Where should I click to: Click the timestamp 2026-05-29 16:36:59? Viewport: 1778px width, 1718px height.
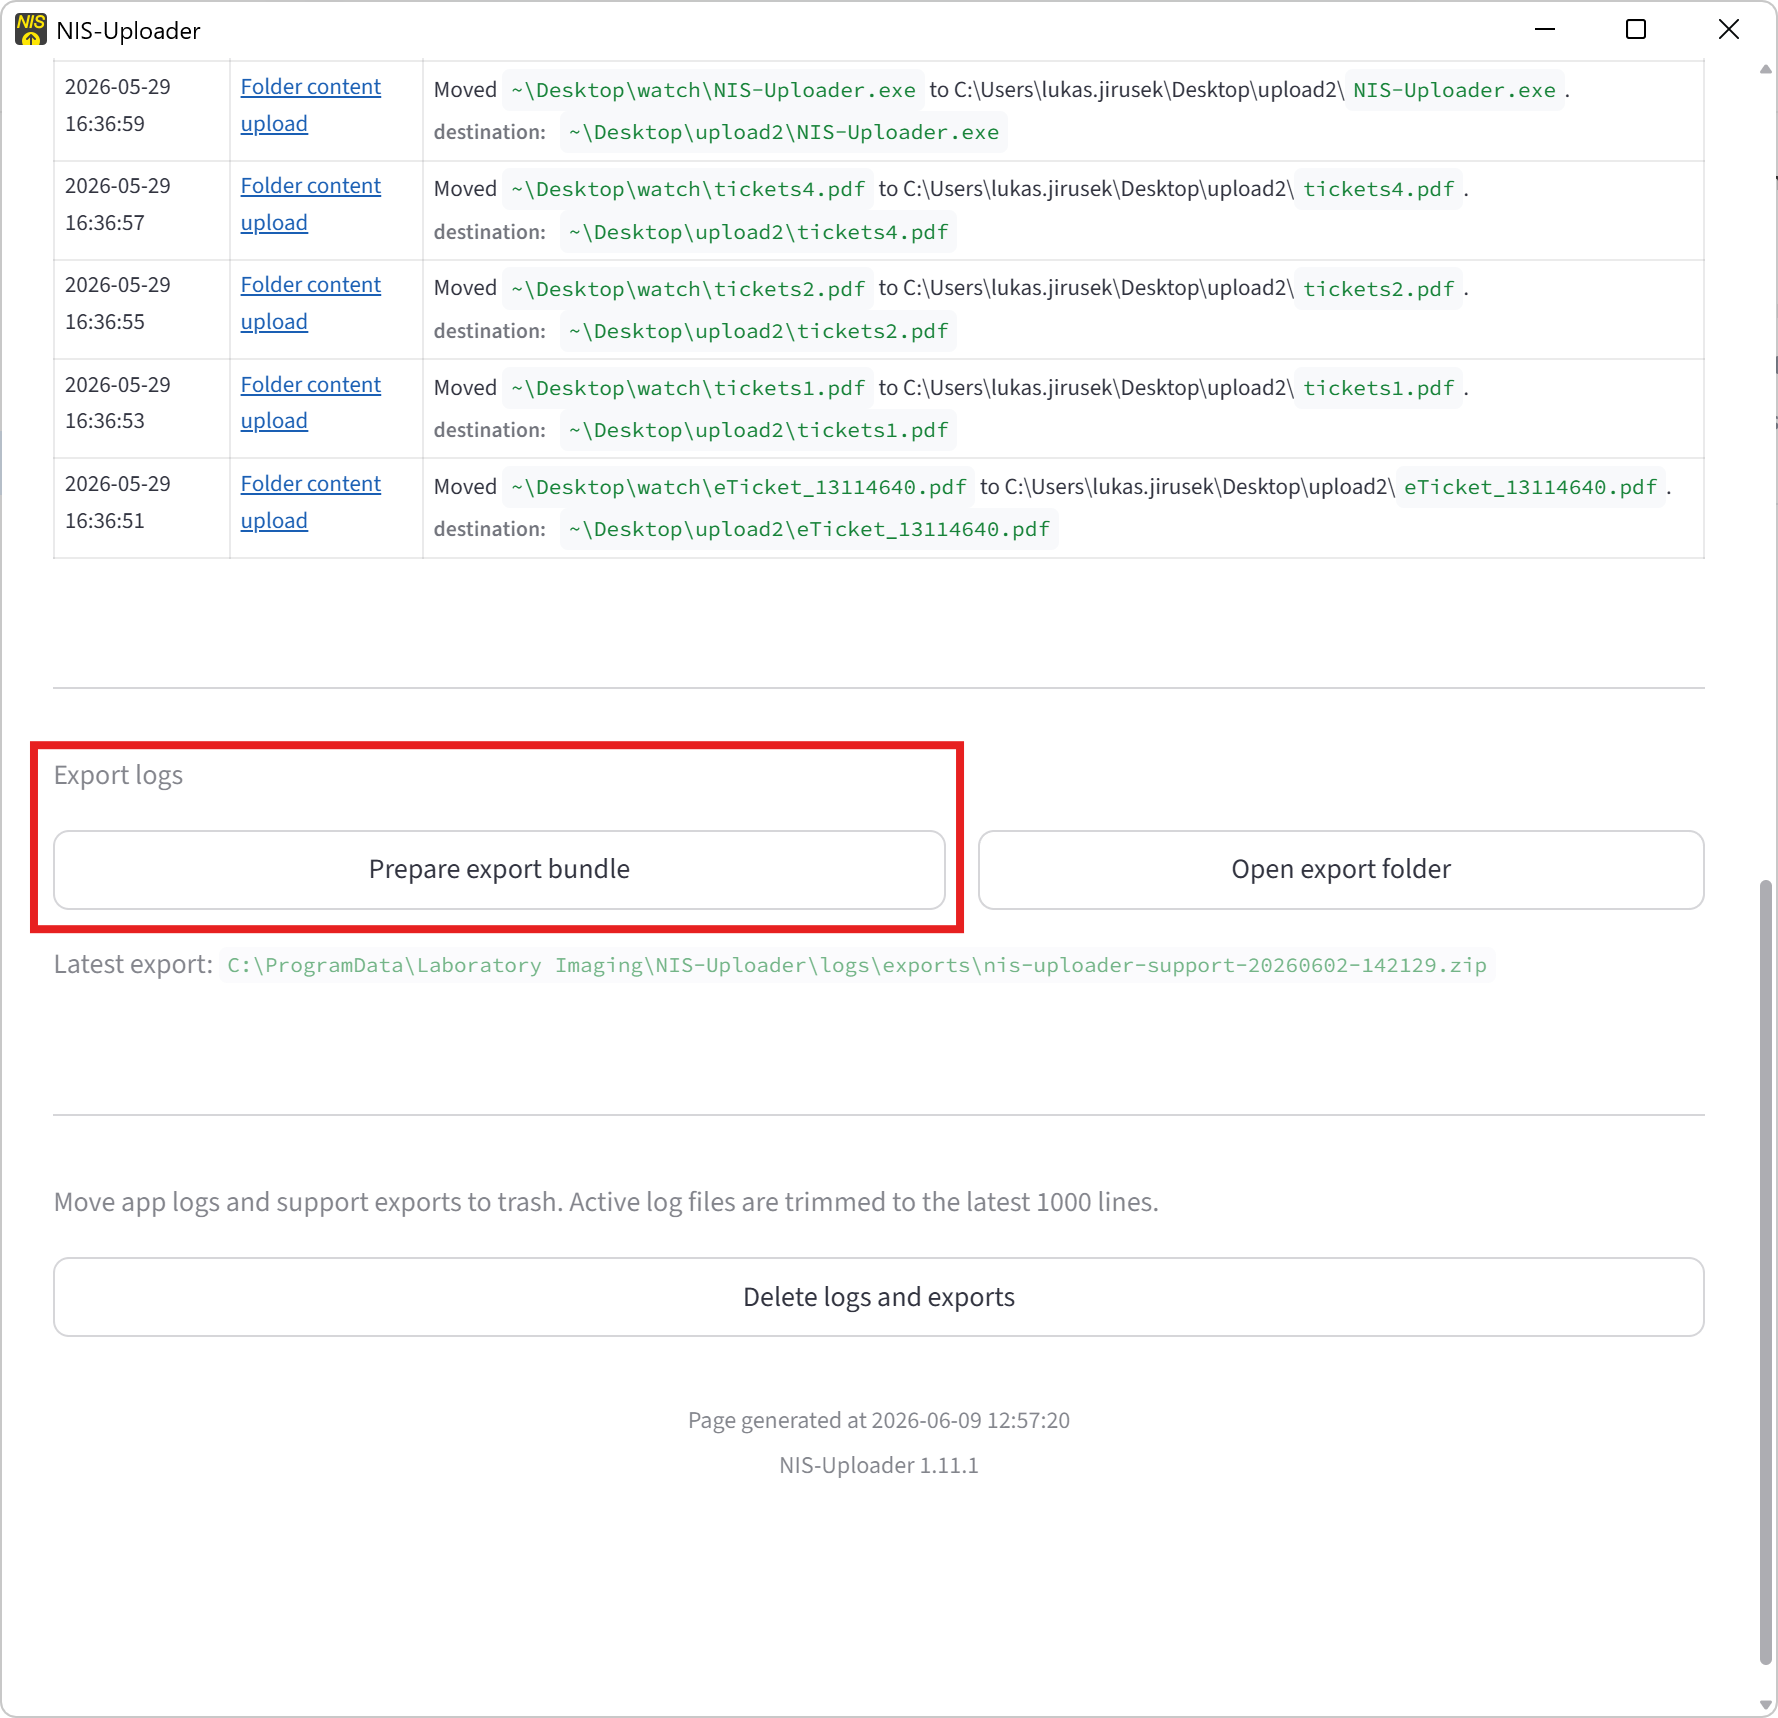pos(118,105)
